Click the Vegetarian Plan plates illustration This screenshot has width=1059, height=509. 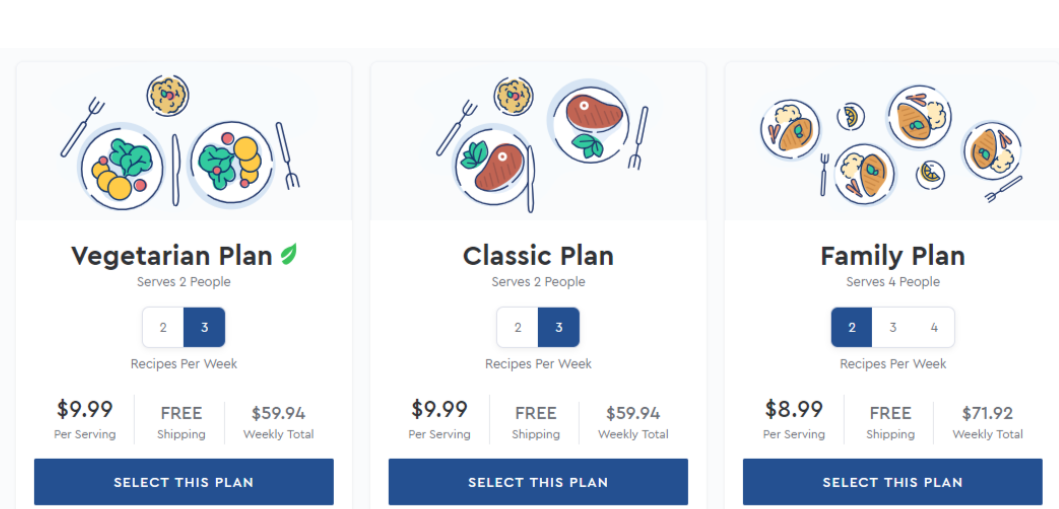click(180, 142)
